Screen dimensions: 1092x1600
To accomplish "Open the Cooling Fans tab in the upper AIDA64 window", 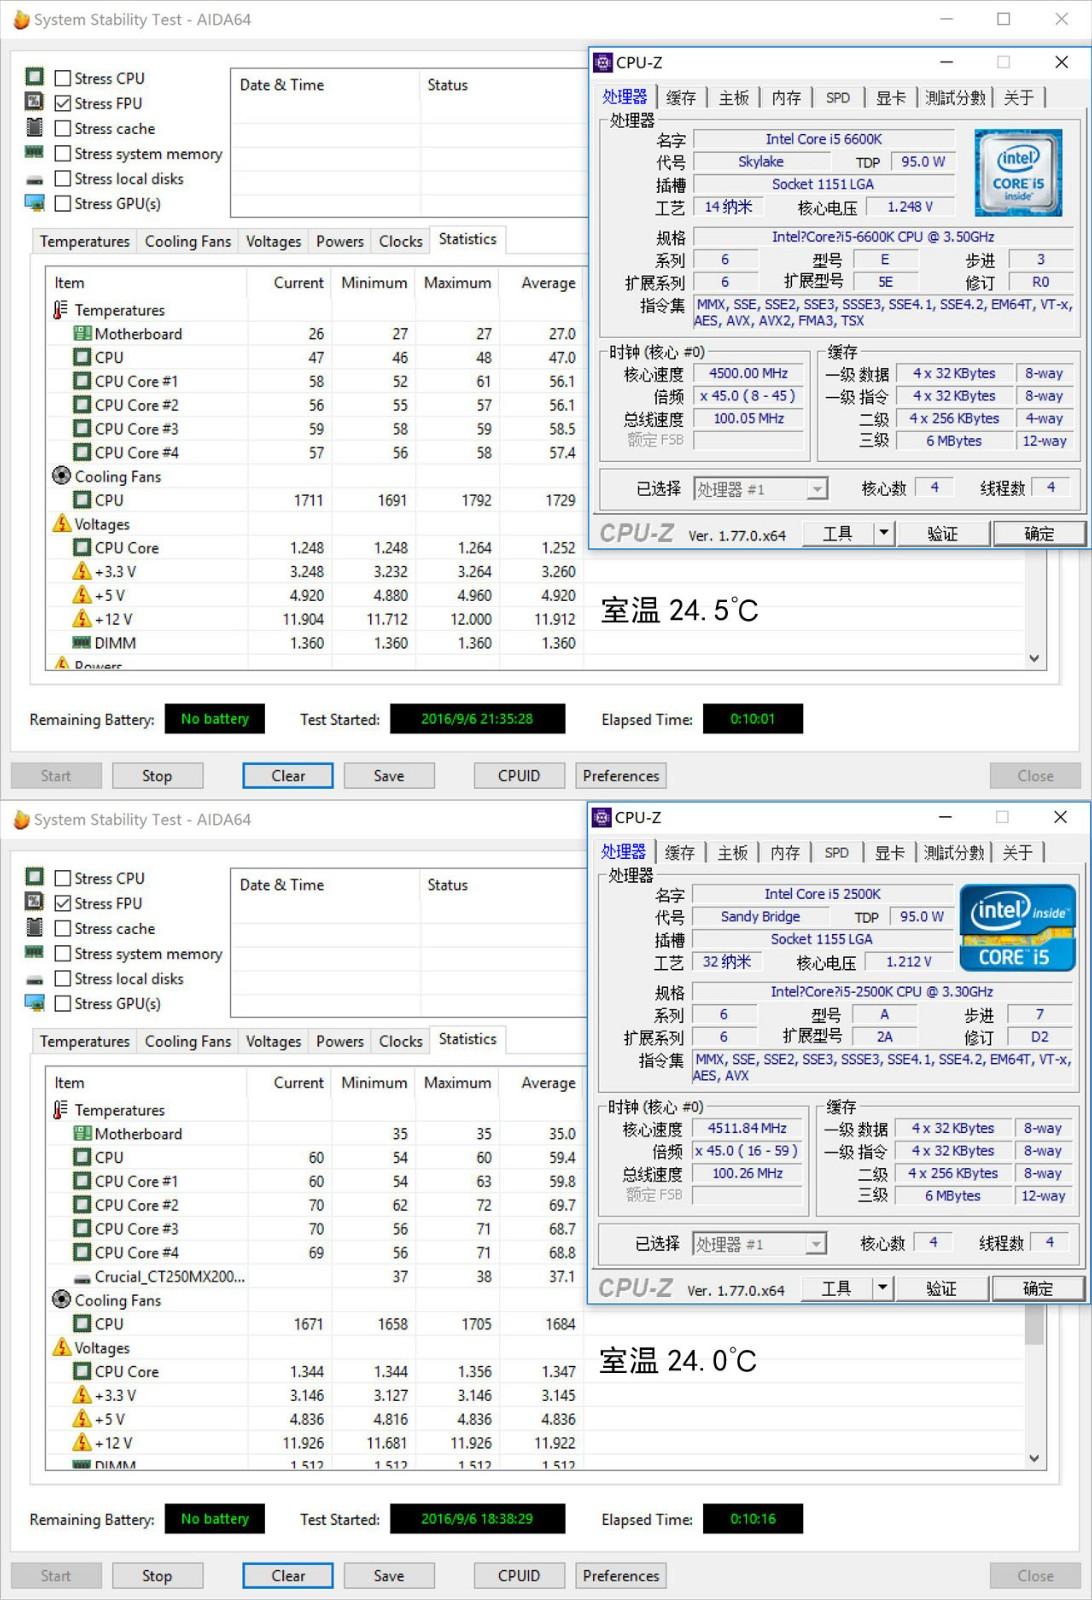I will 188,241.
